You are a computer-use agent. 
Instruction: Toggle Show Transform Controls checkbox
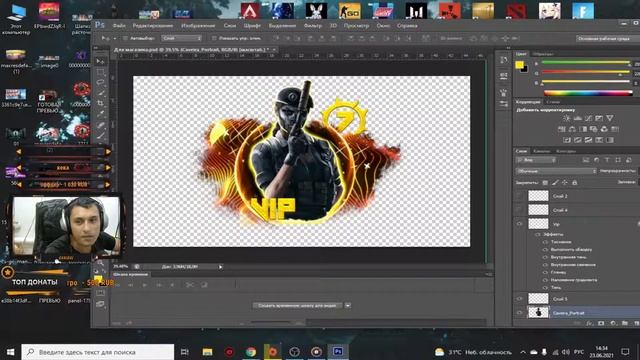(214, 38)
